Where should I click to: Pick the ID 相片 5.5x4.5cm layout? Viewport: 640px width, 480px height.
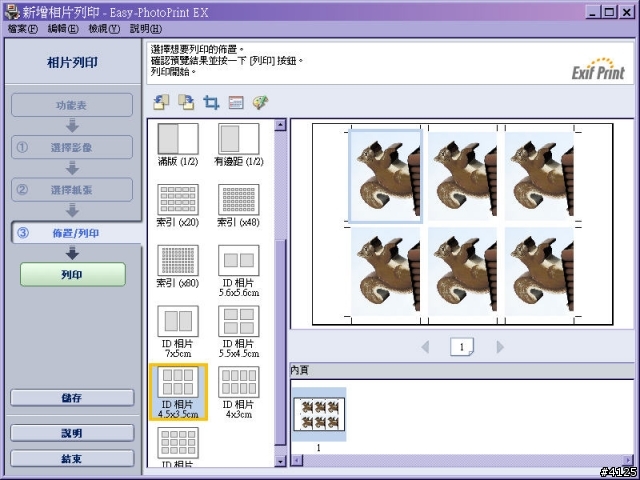tap(239, 332)
